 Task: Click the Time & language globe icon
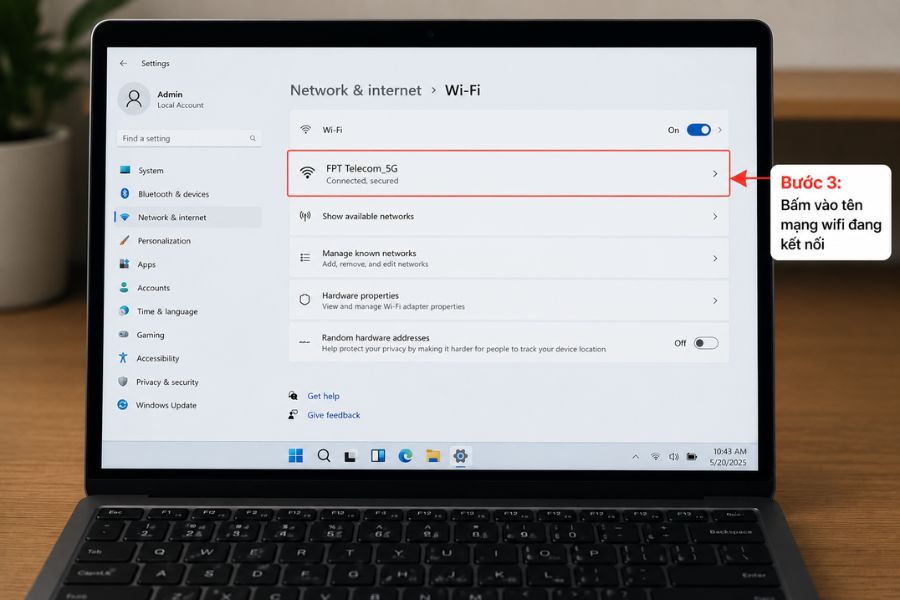(123, 311)
